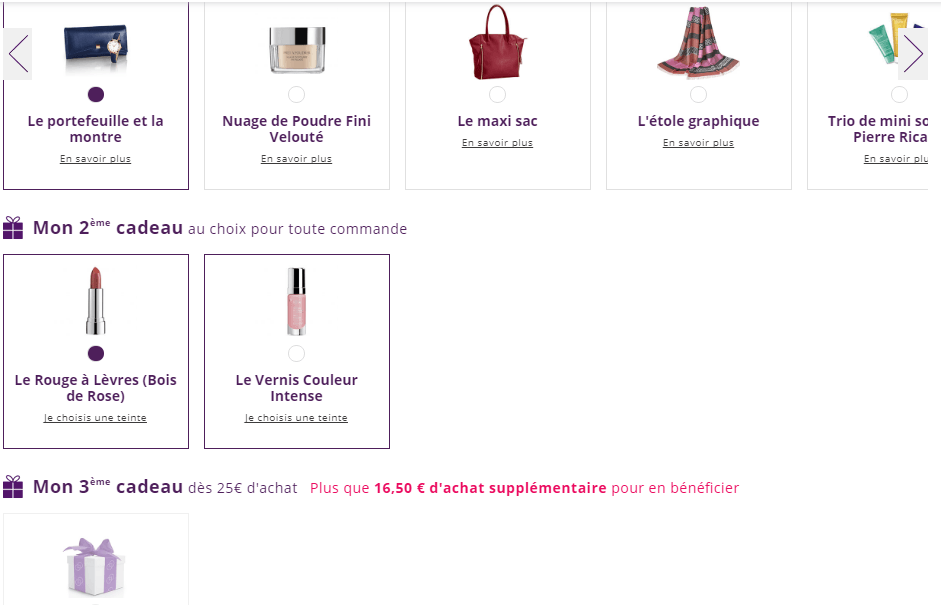Image resolution: width=941 pixels, height=605 pixels.
Task: Click the white gift box with purple ribbon
Action: point(95,568)
